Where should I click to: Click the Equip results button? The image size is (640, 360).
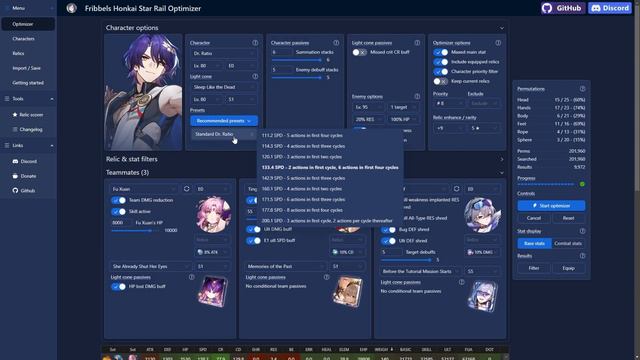point(569,268)
